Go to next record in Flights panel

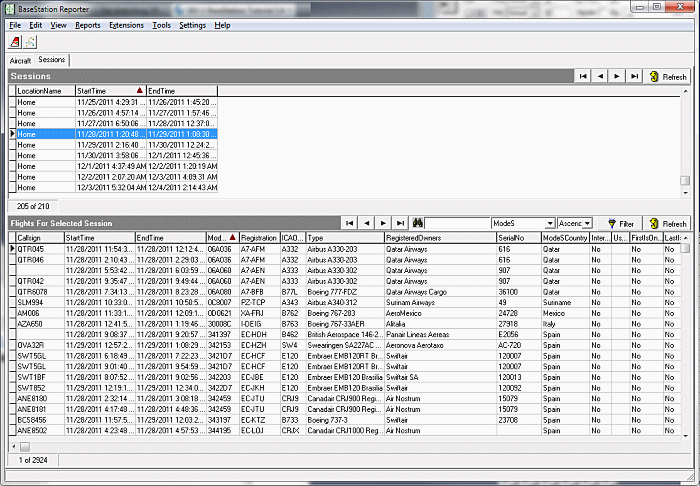point(383,223)
